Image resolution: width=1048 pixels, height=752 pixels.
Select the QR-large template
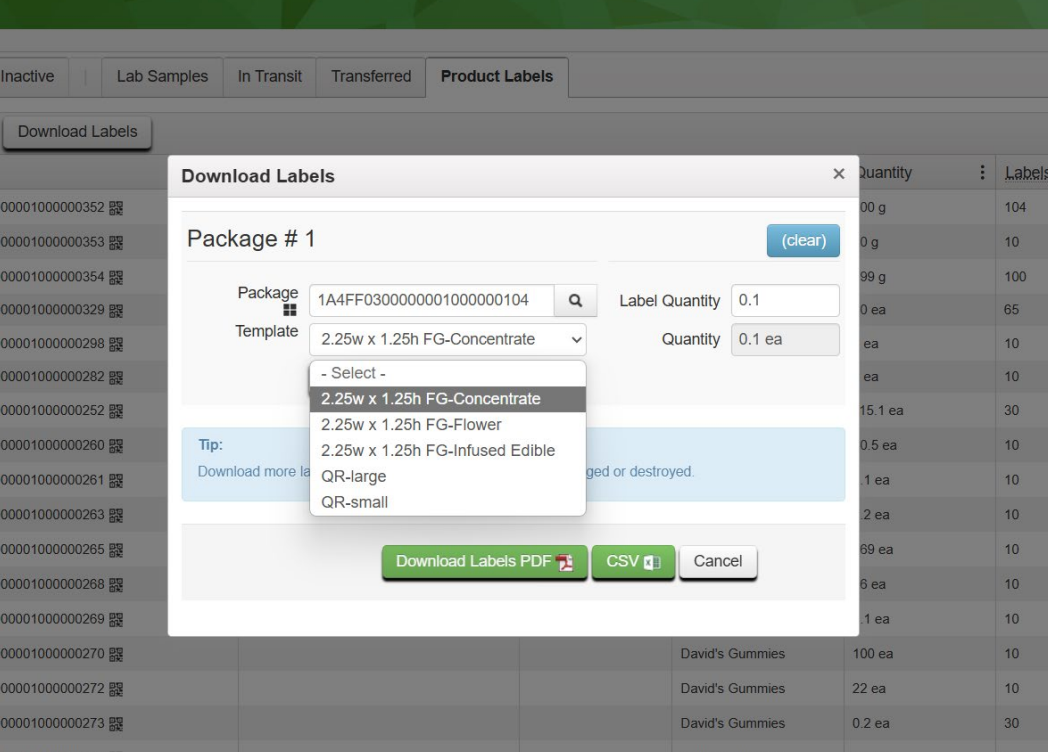tap(448, 477)
